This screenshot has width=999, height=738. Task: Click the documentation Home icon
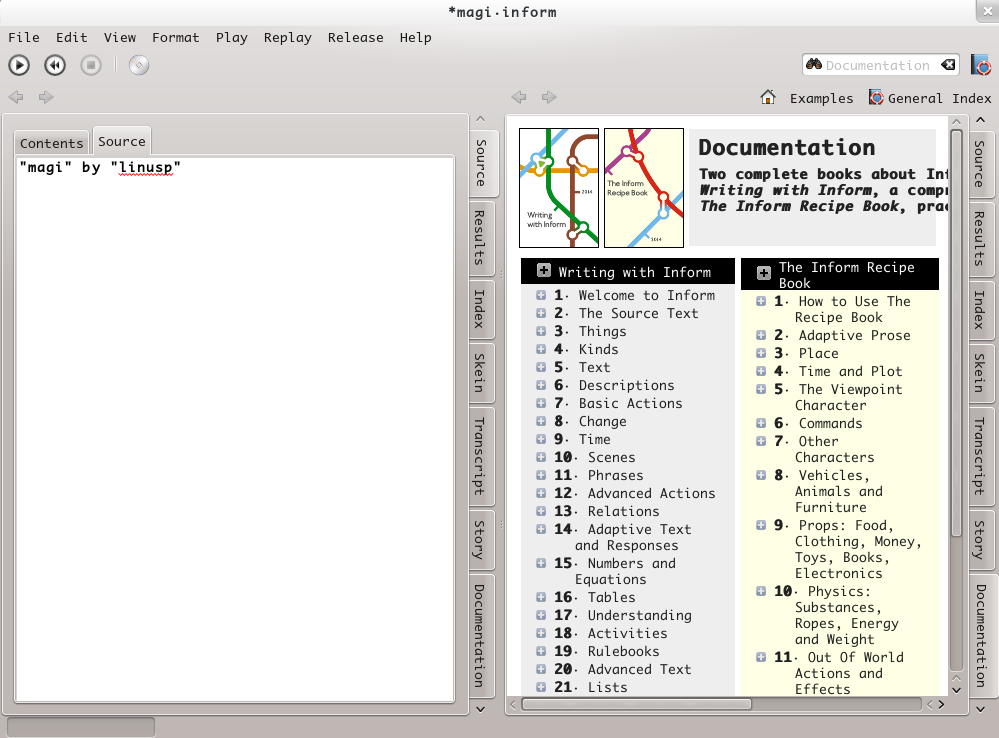768,98
